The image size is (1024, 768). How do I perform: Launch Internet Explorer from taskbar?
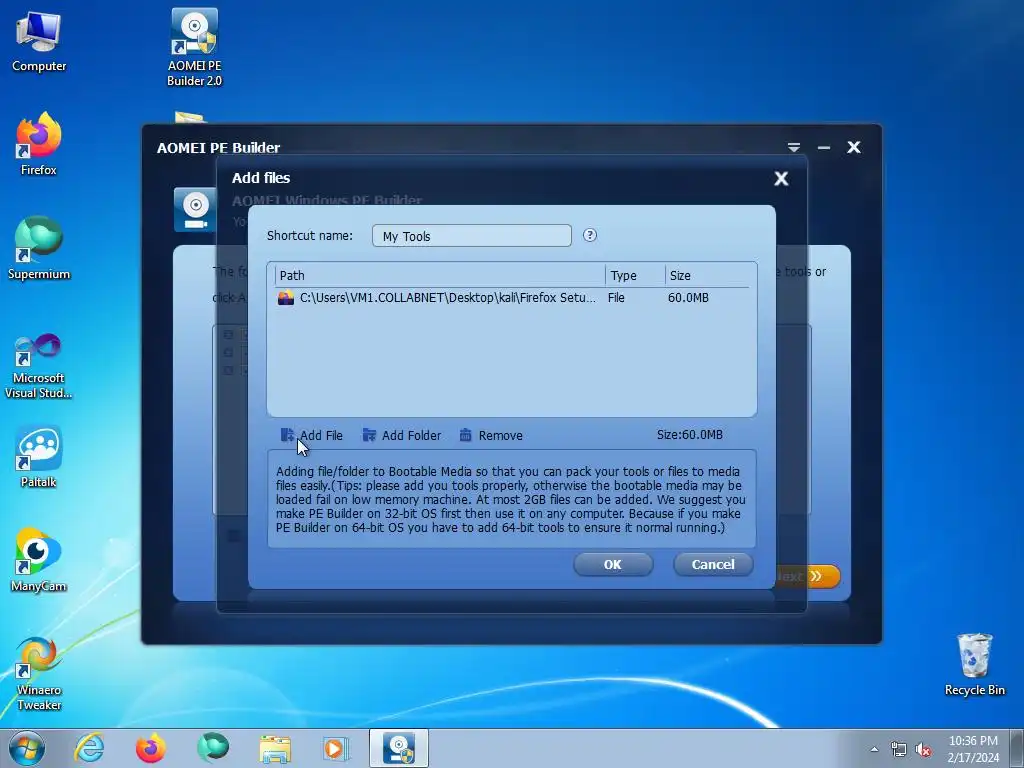(x=89, y=748)
